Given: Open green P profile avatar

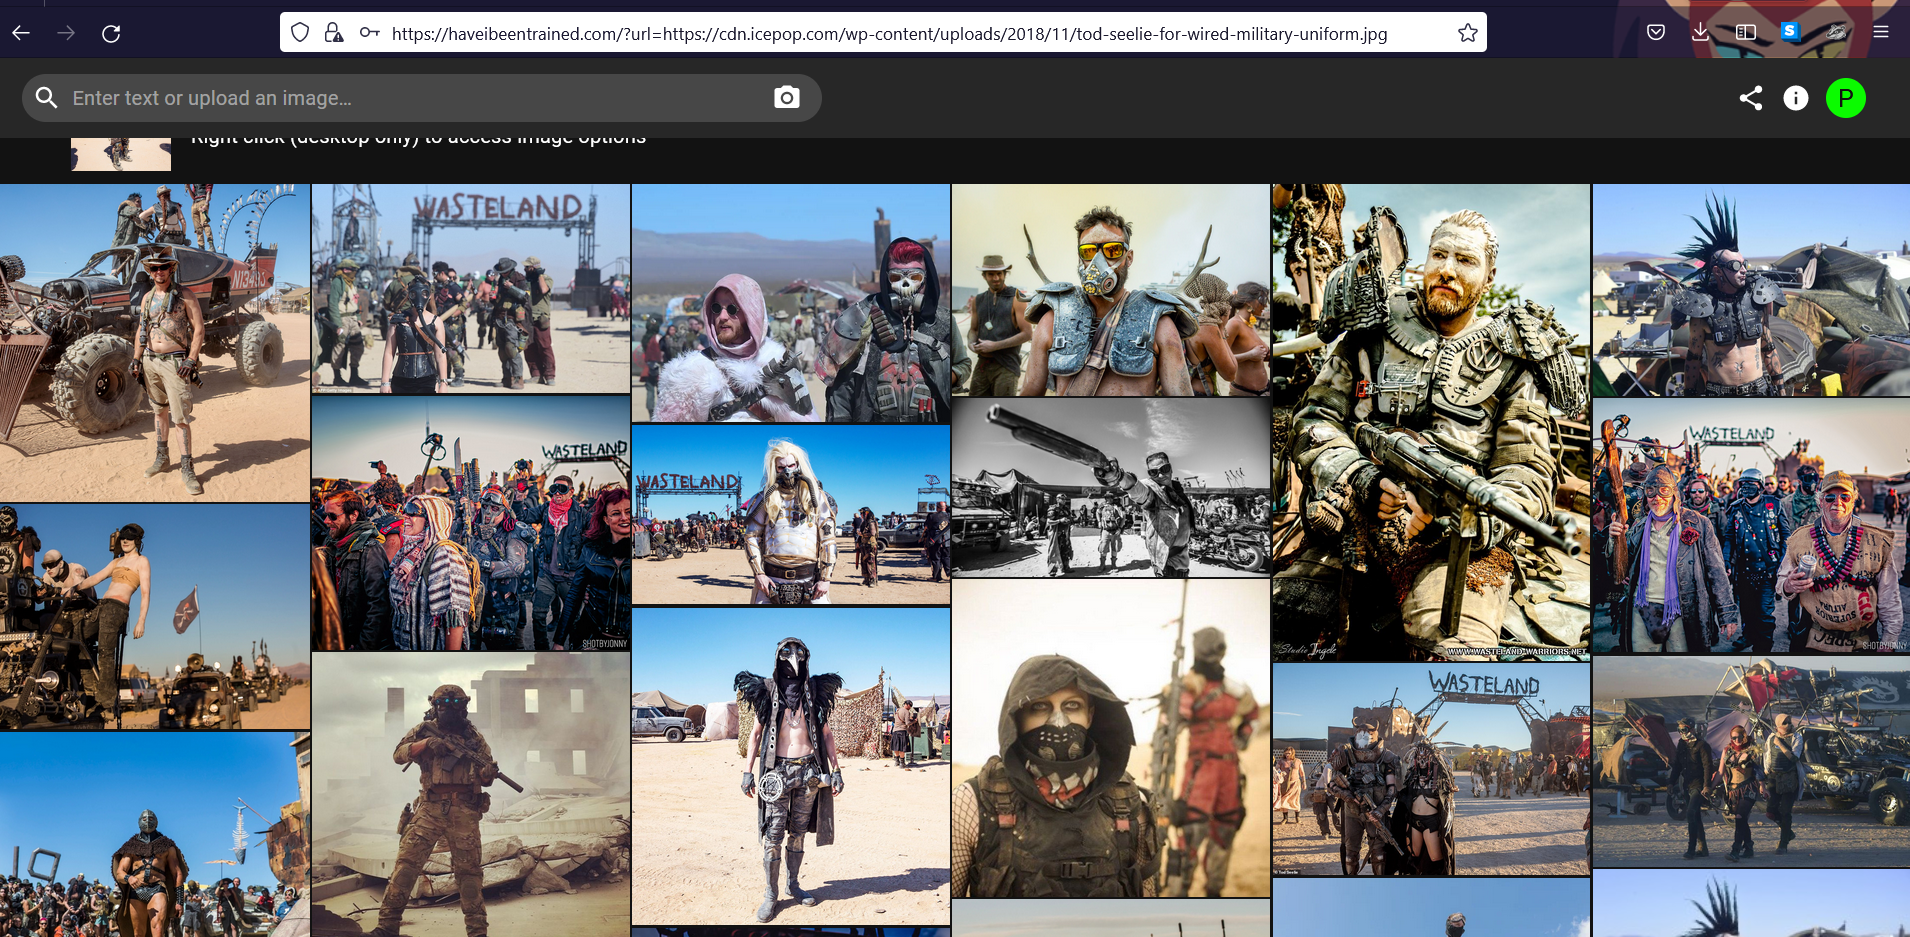Looking at the screenshot, I should click(x=1846, y=98).
